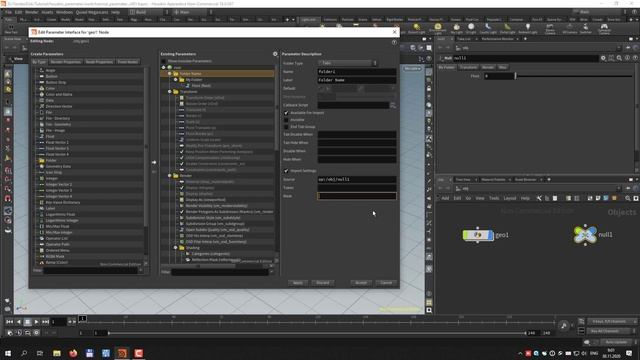Select the Label parameter type
The width and height of the screenshot is (640, 360).
tap(51, 208)
